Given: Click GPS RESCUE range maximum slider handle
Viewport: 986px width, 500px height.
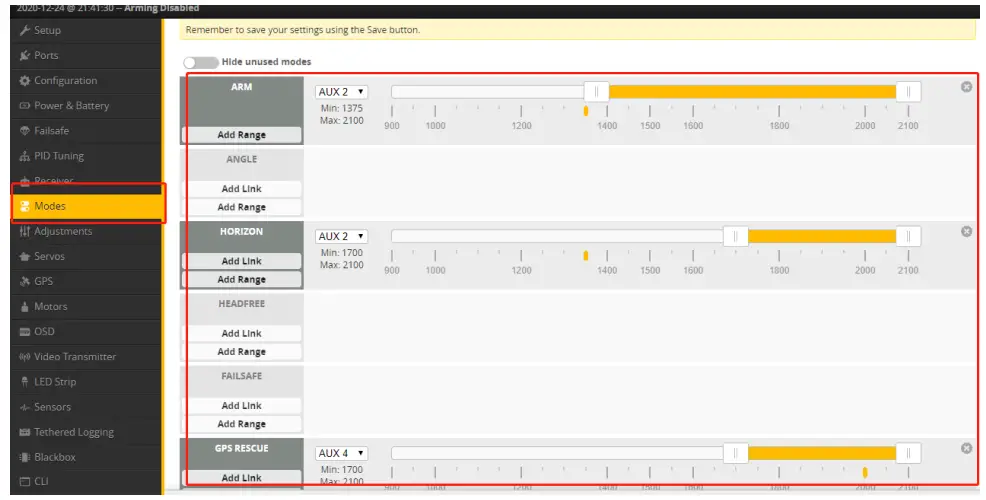Looking at the screenshot, I should pos(908,453).
